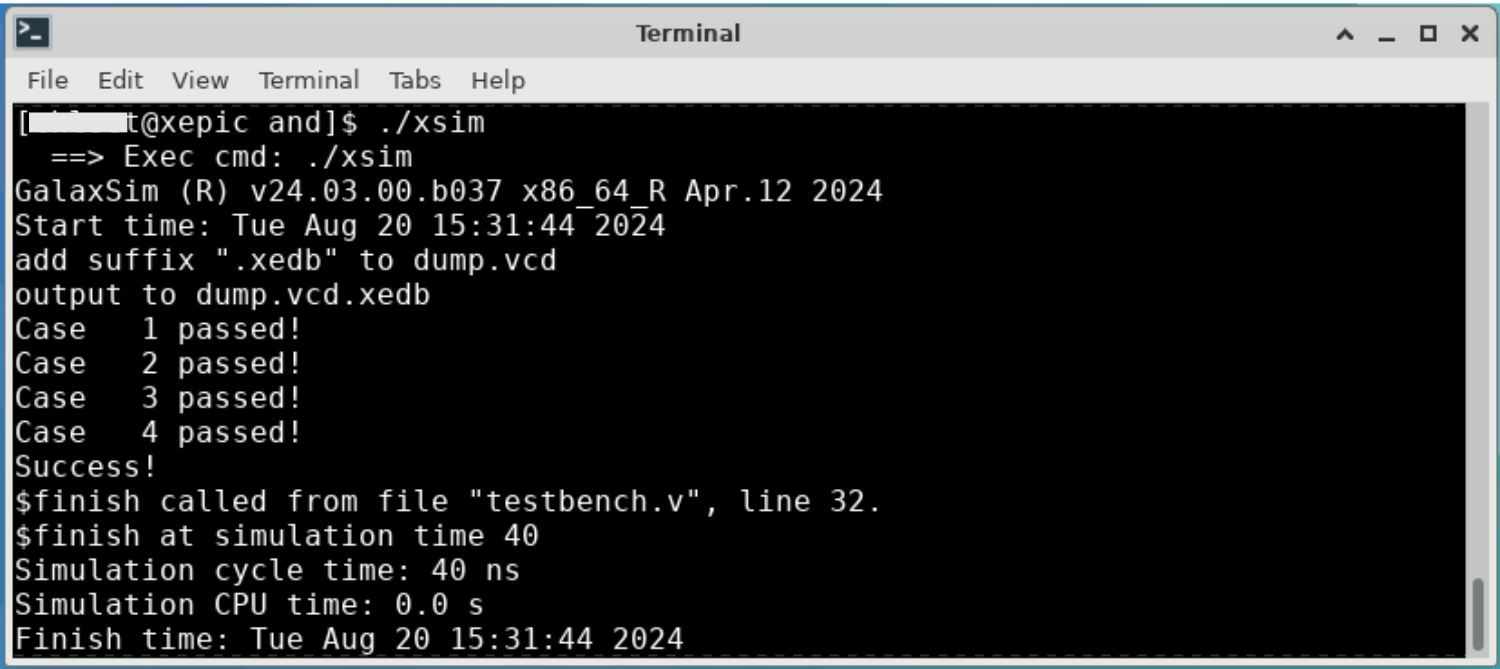Screen dimensions: 1500x669
Task: Click the "Terminal" title bar text
Action: pos(688,33)
